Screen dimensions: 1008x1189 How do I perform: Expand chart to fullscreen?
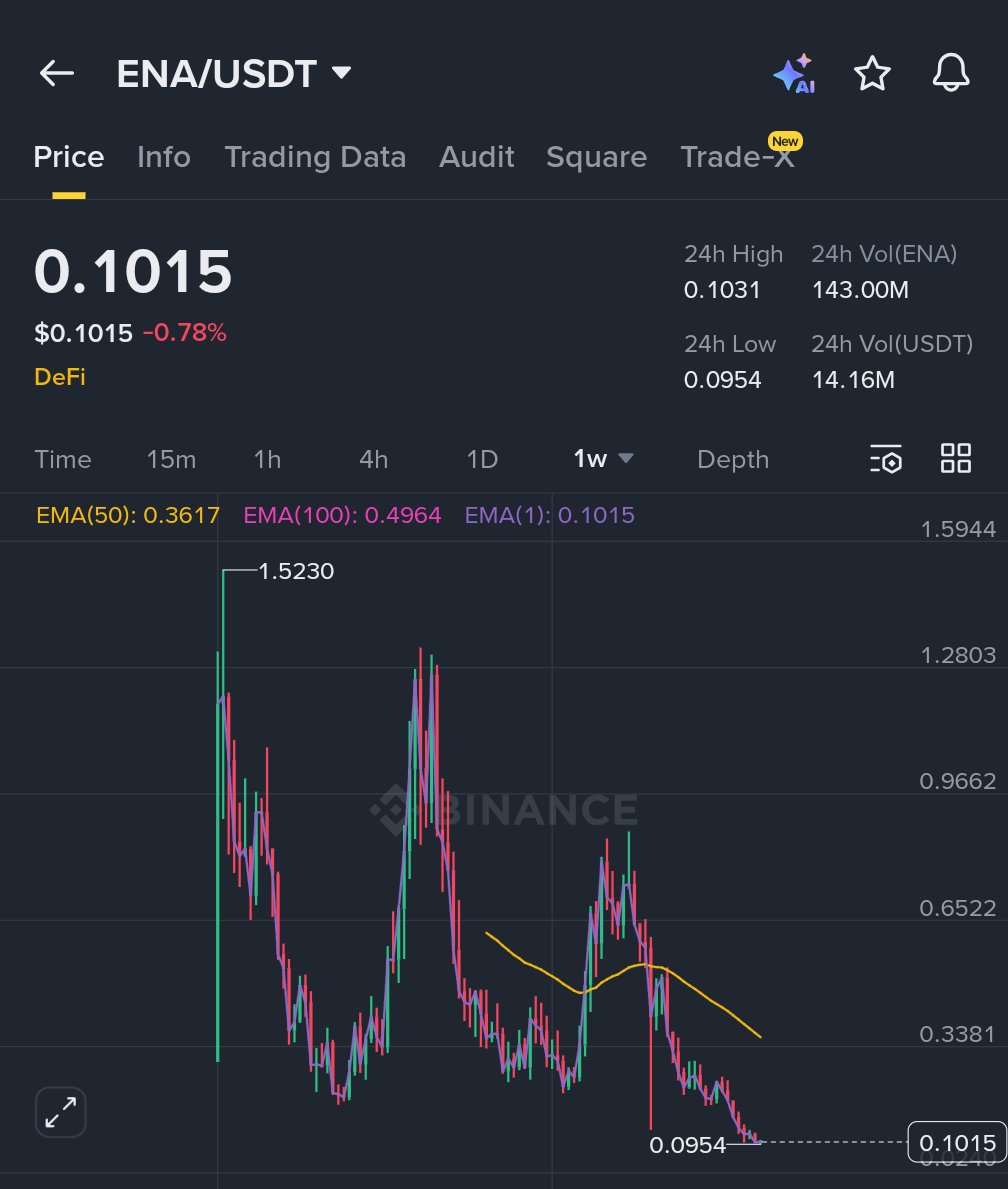pos(61,1112)
